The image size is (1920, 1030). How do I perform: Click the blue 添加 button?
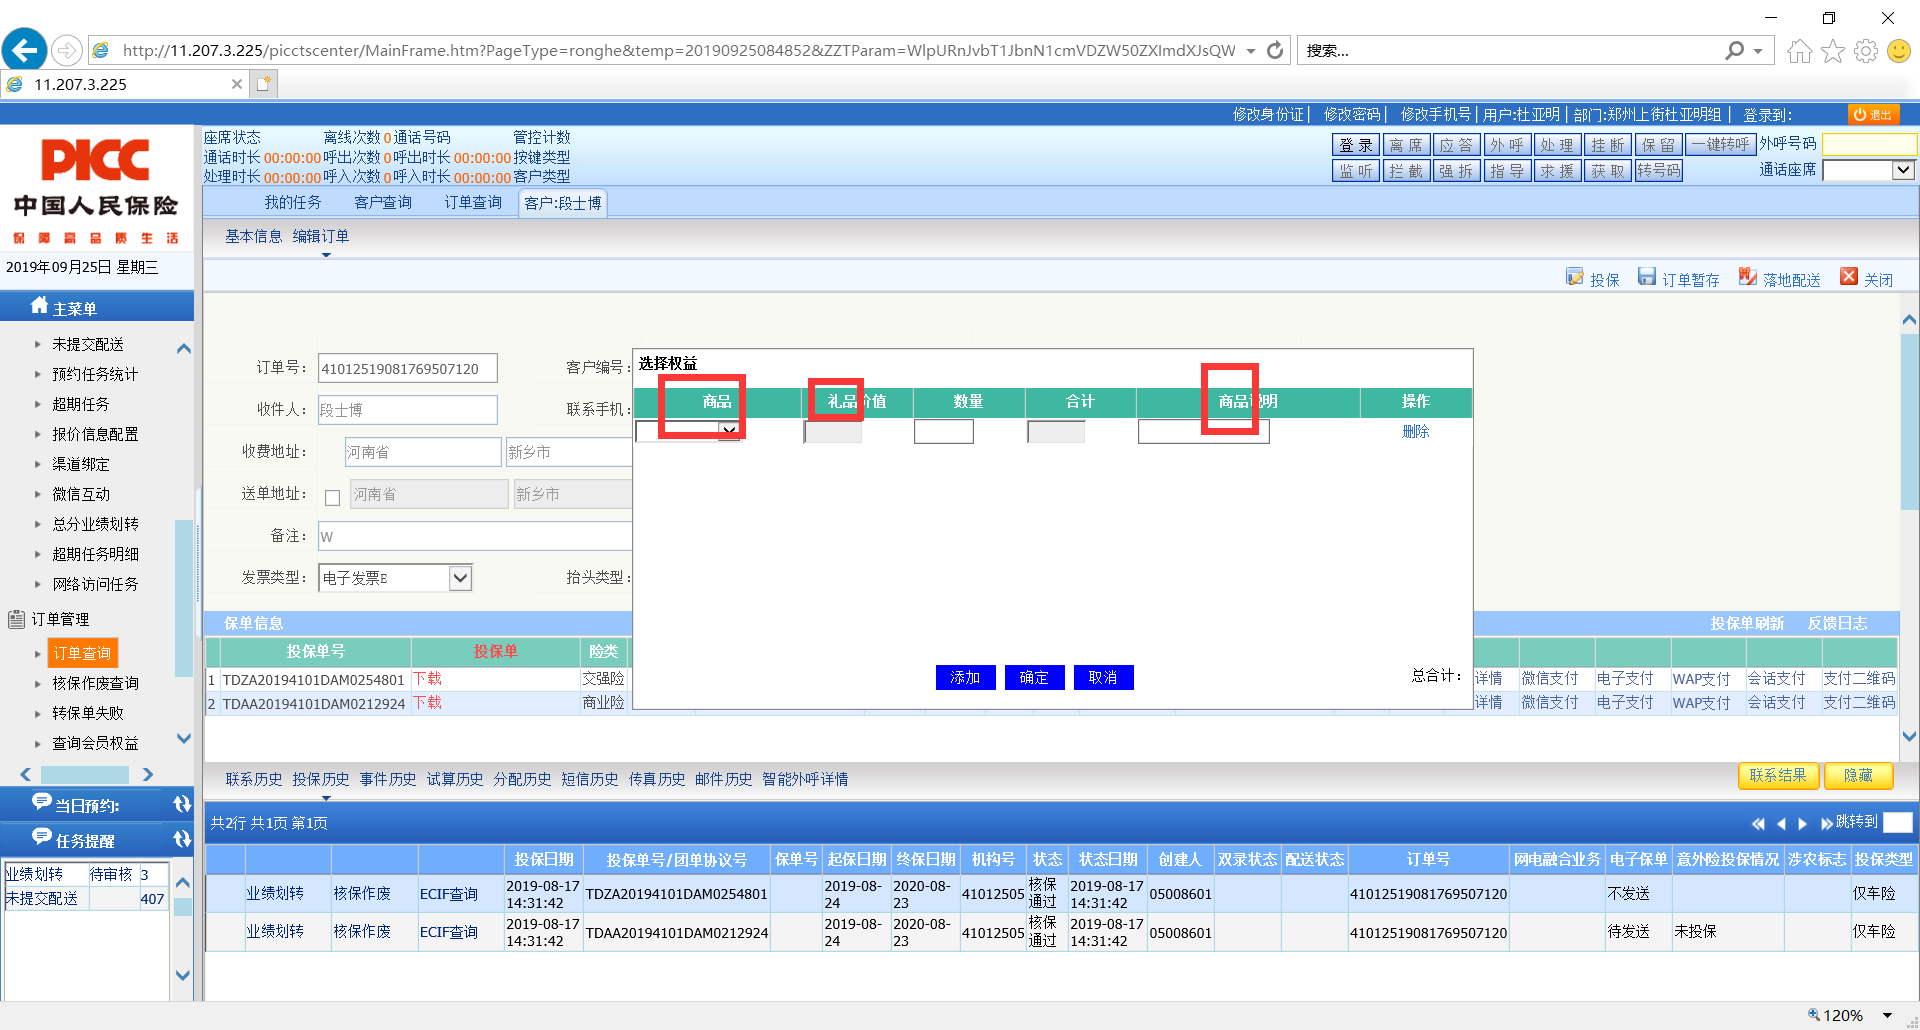click(x=965, y=678)
